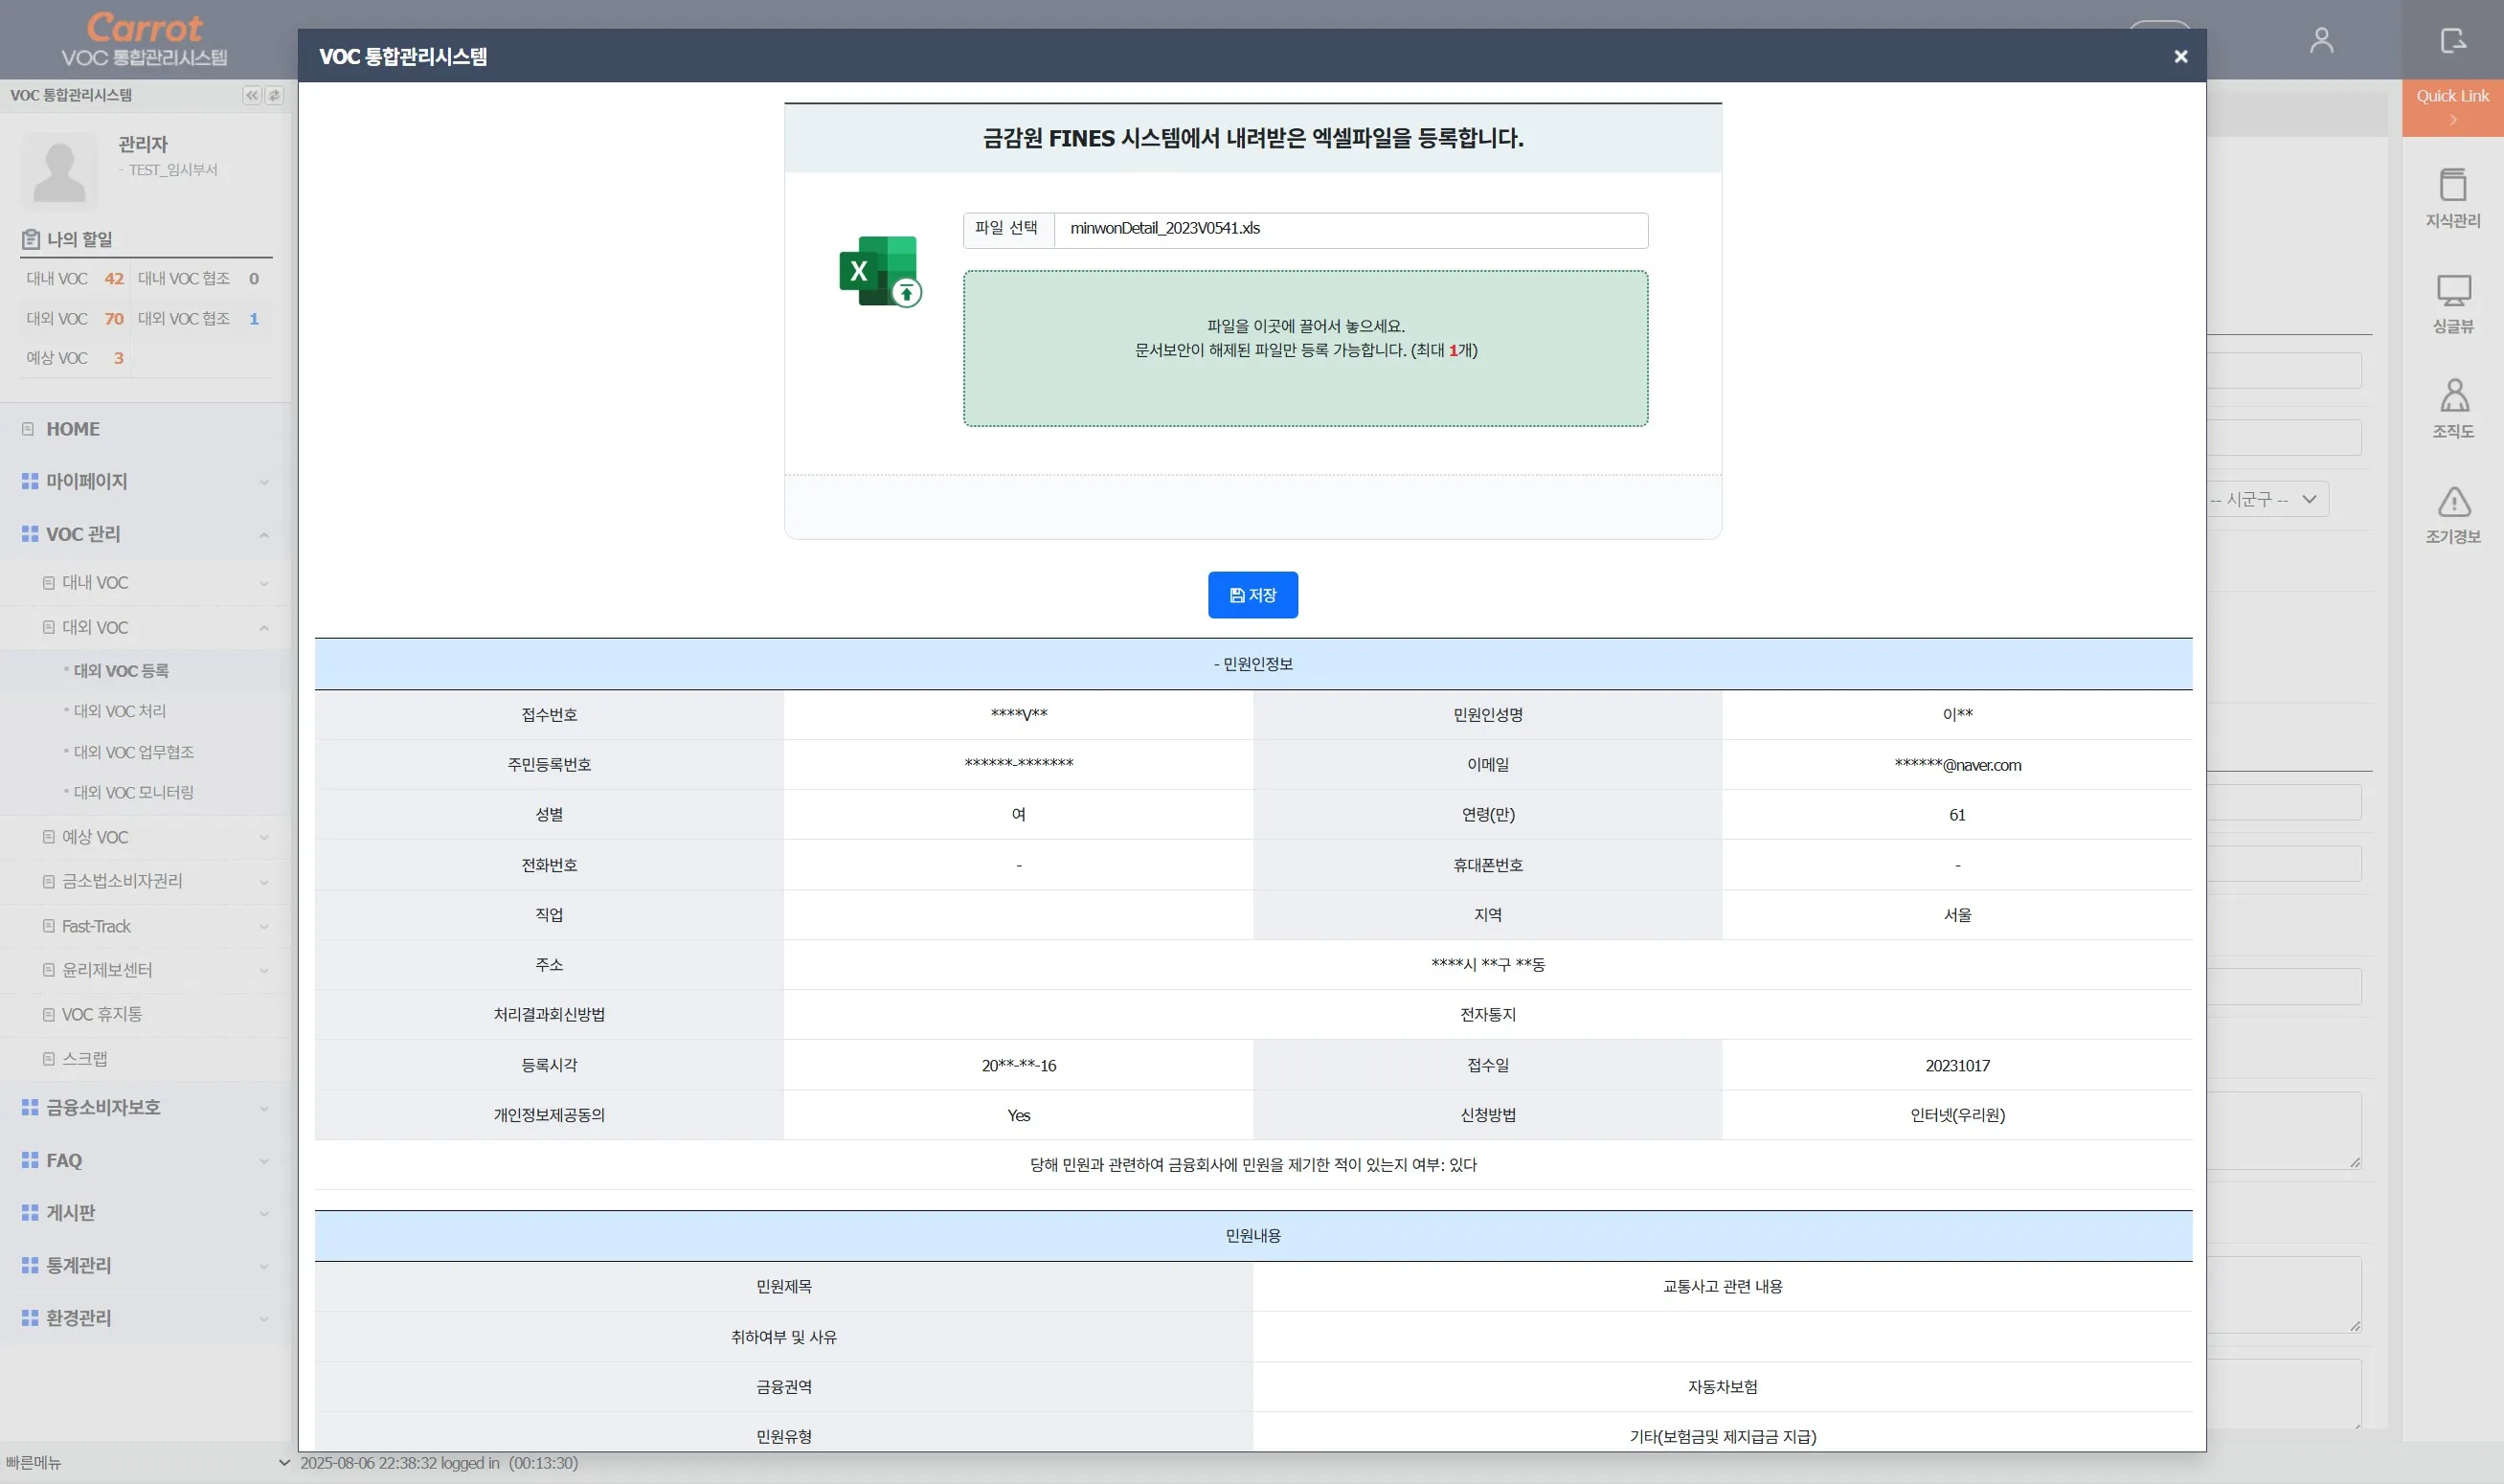The image size is (2504, 1484).
Task: Collapse sidebar with double-arrow icon
Action: tap(252, 95)
